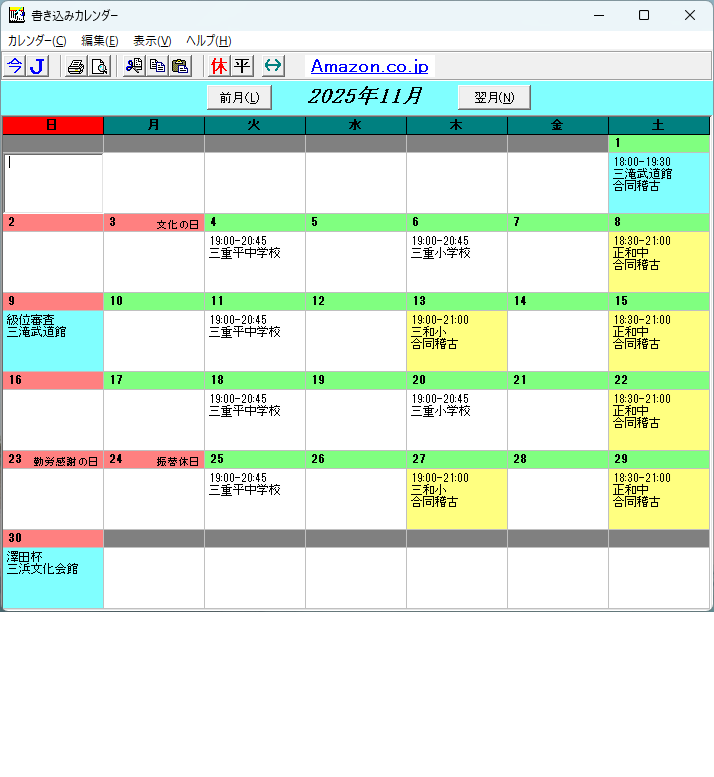Screen dimensions: 714x777
Task: Open the ヘルプ menu
Action: (x=208, y=40)
